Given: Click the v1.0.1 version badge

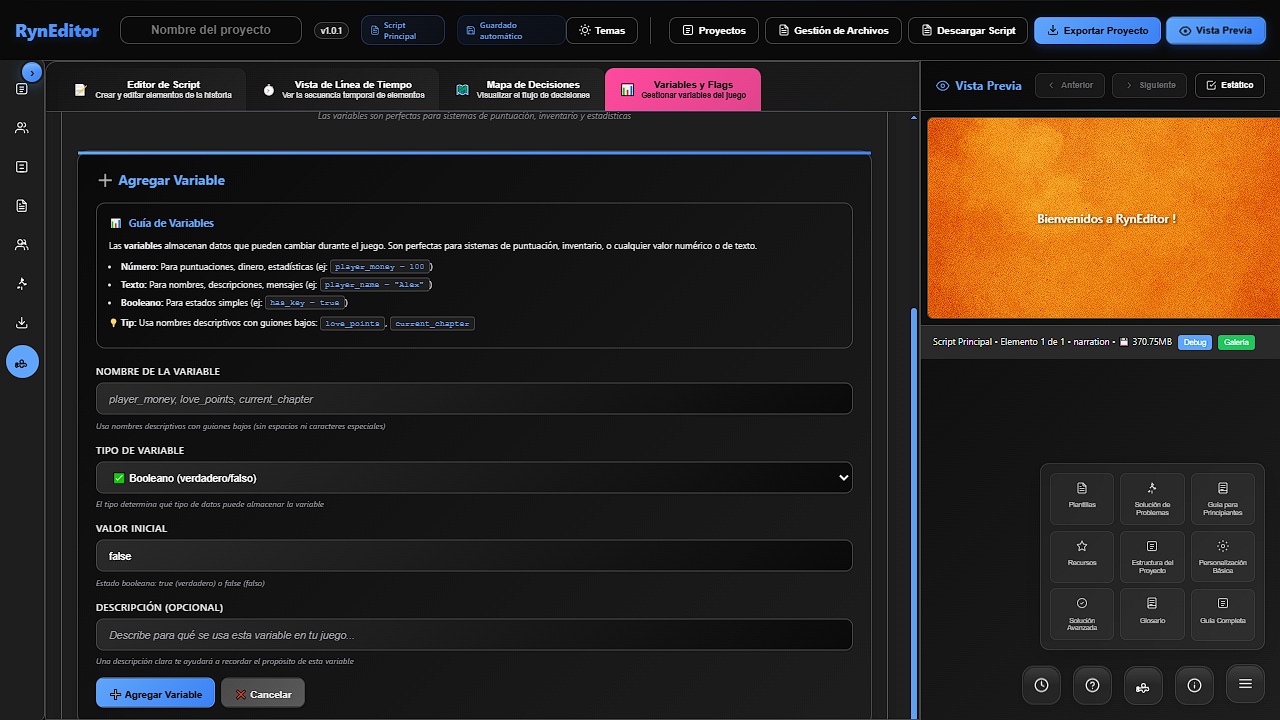Looking at the screenshot, I should 330,31.
